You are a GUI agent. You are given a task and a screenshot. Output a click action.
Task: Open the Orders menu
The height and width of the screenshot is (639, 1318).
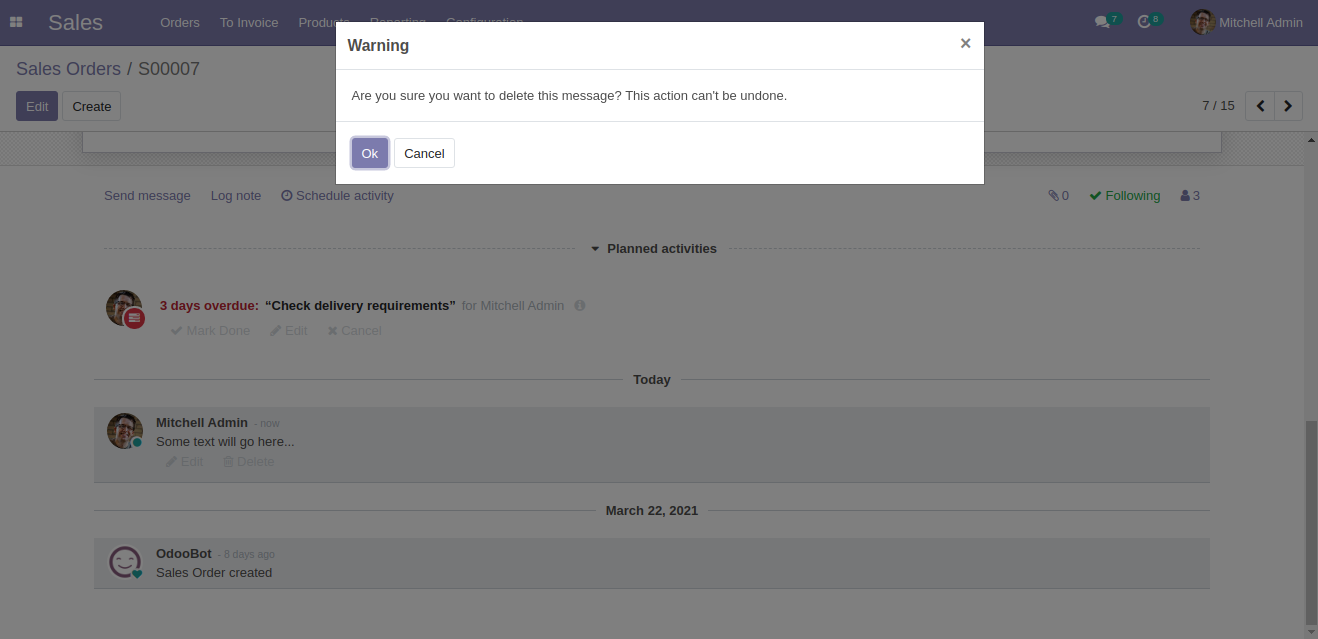pyautogui.click(x=180, y=22)
